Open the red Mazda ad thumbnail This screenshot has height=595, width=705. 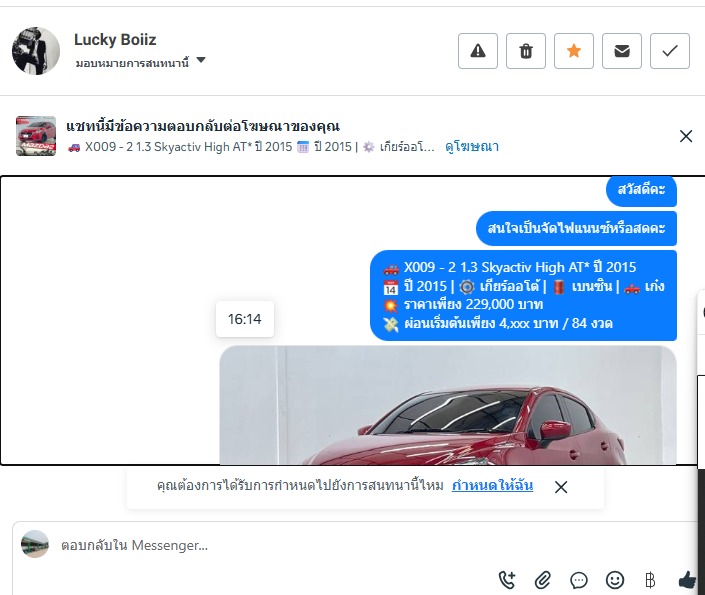[36, 136]
